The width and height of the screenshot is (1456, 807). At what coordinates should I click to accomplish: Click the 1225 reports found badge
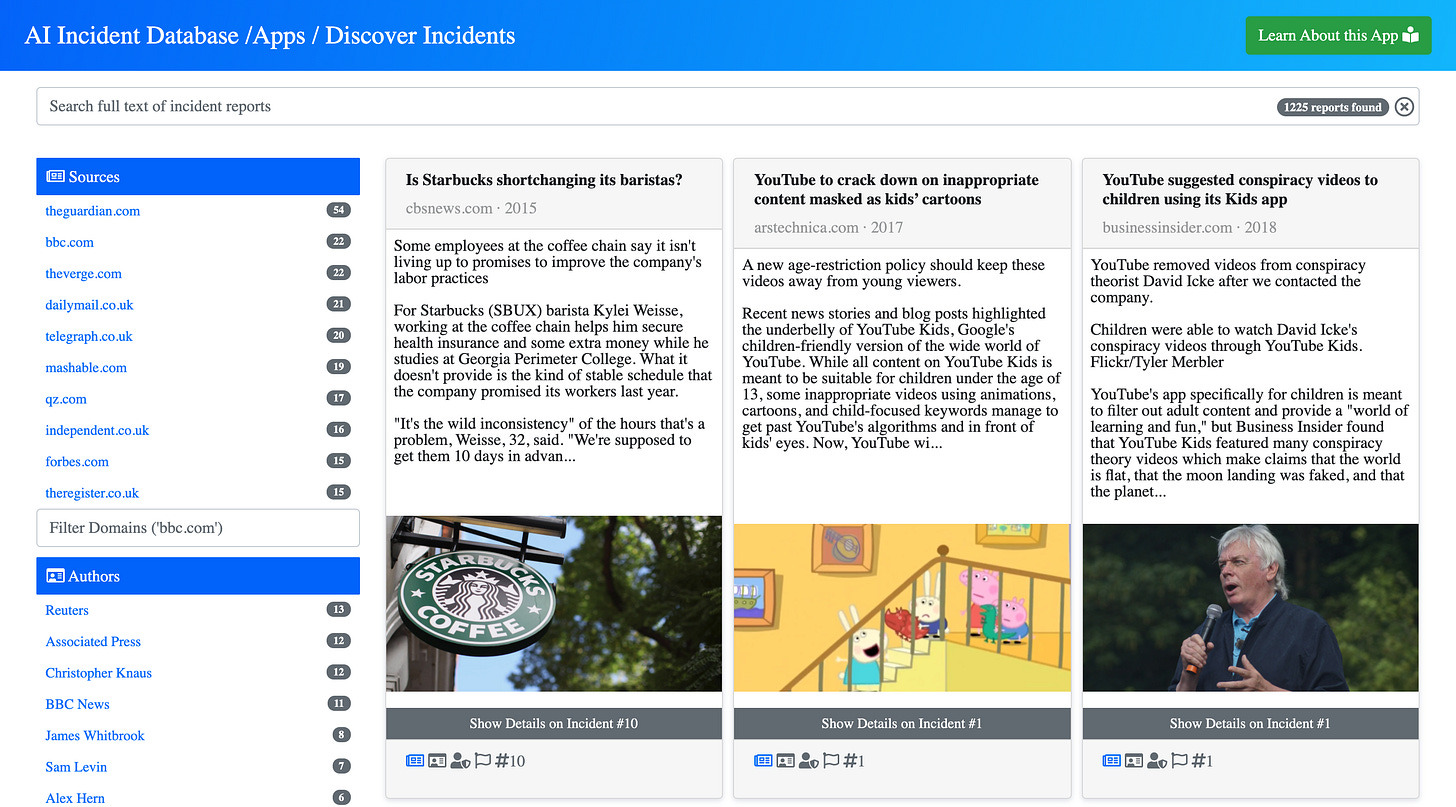coord(1333,107)
